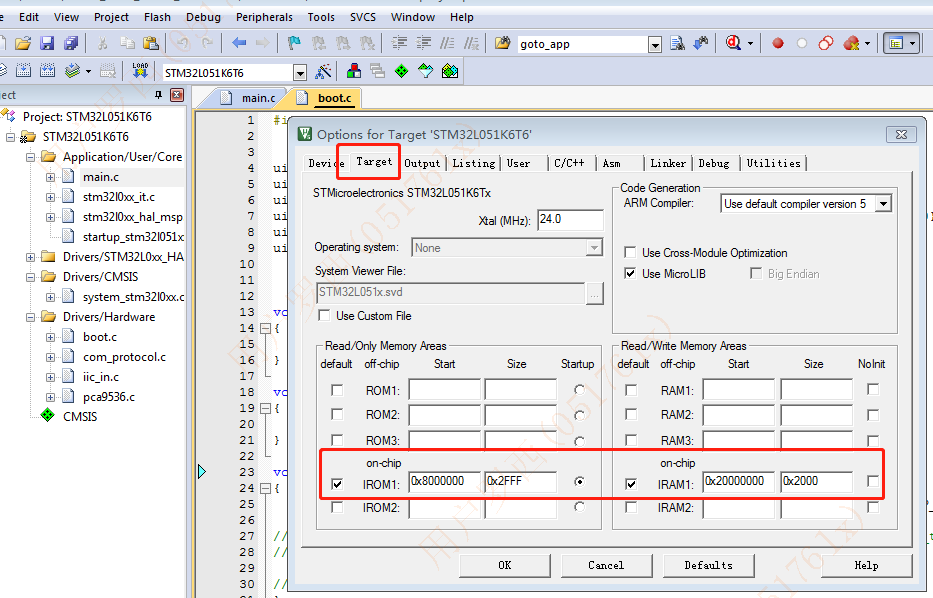Switch to the C/C++ tab
This screenshot has width=933, height=598.
(569, 163)
